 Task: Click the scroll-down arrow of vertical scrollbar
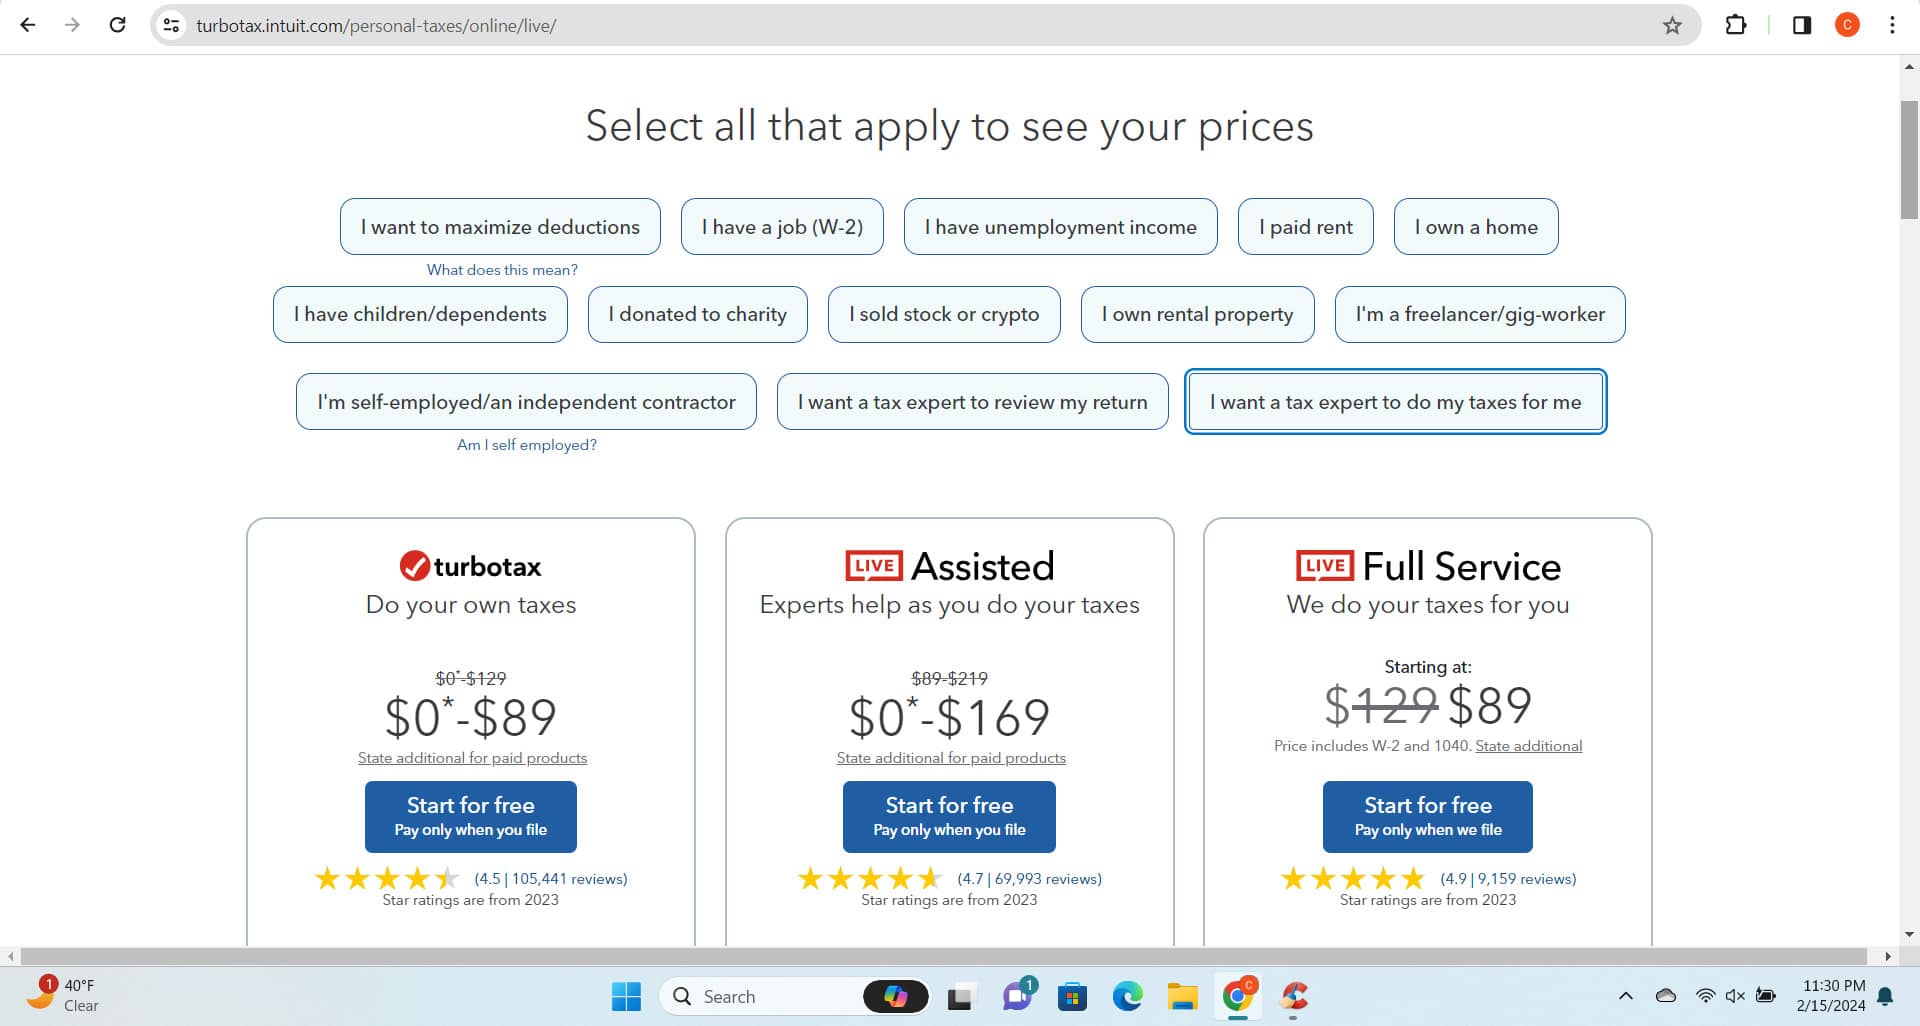[x=1909, y=935]
